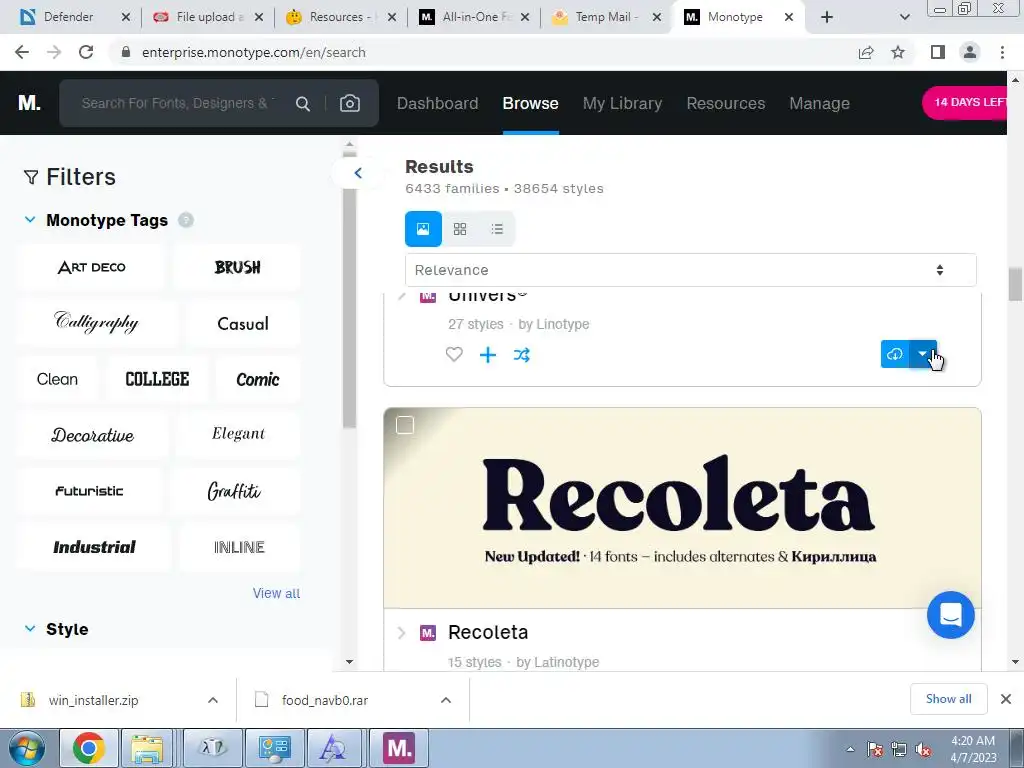Open the Resources nav item

[726, 103]
